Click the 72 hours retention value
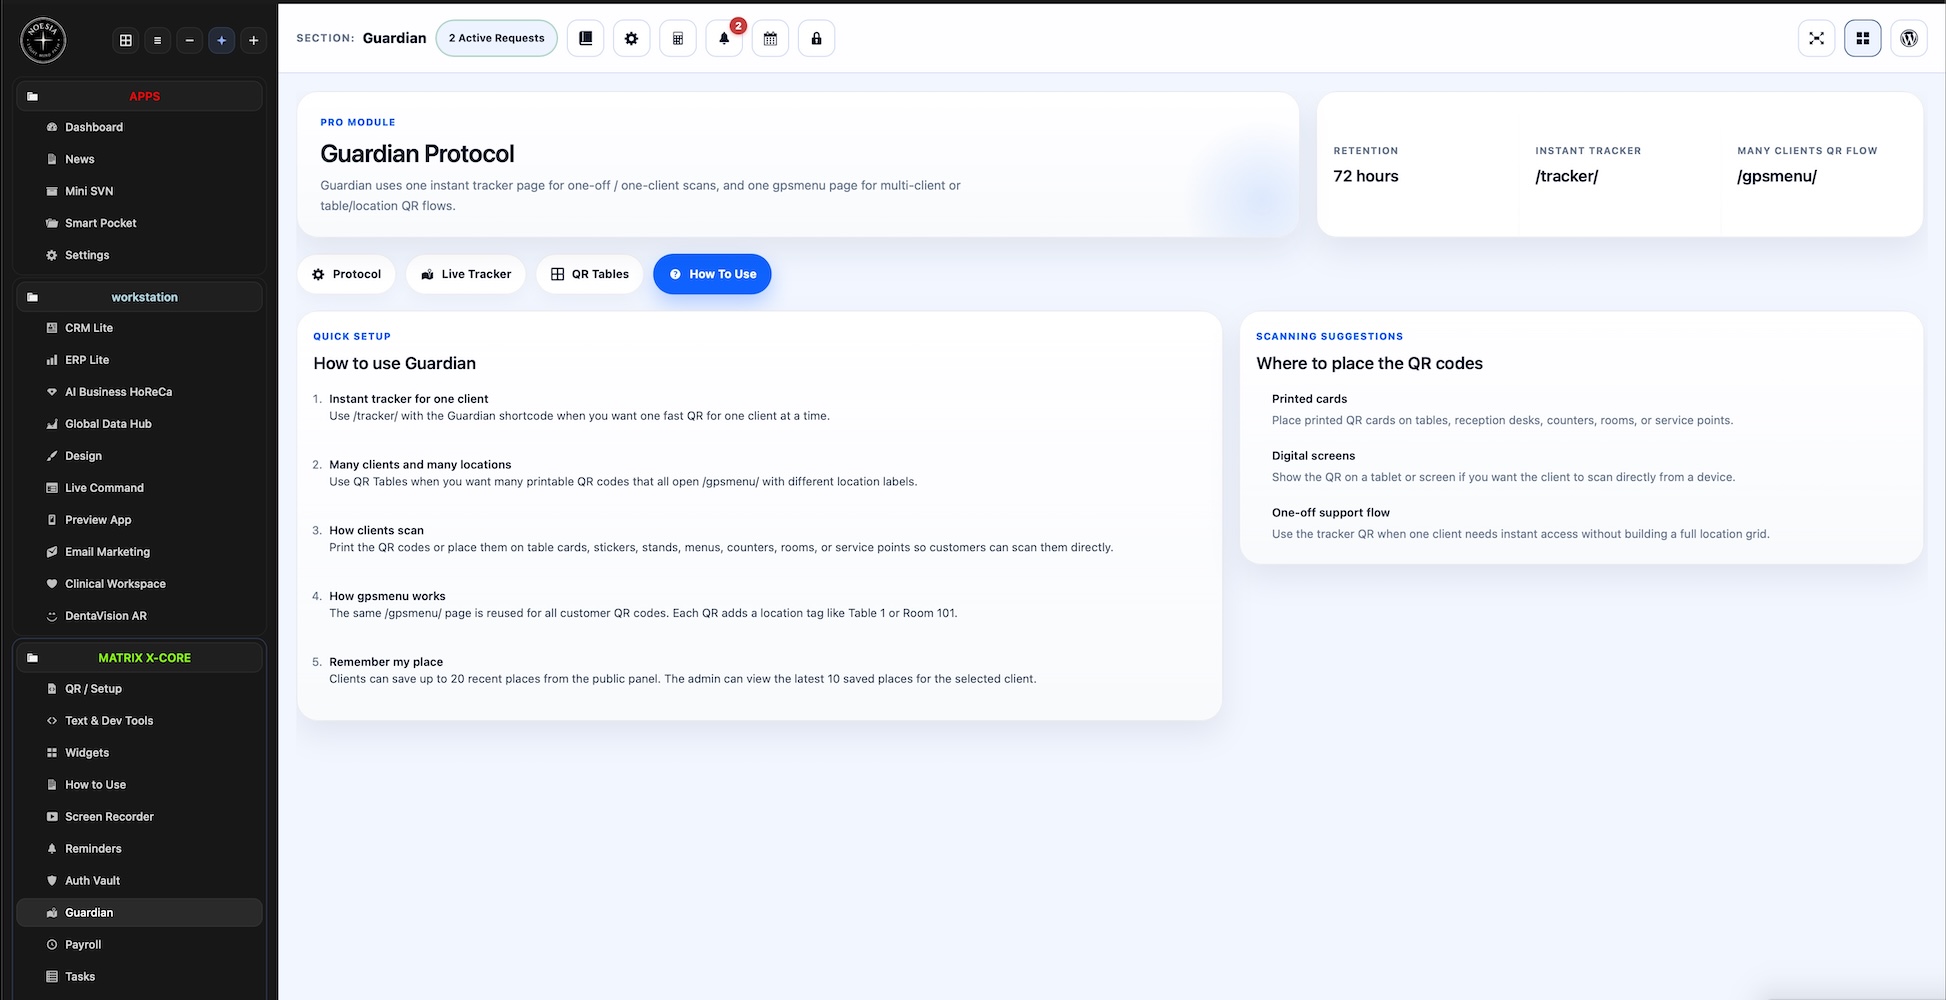The image size is (1946, 1000). (x=1366, y=176)
